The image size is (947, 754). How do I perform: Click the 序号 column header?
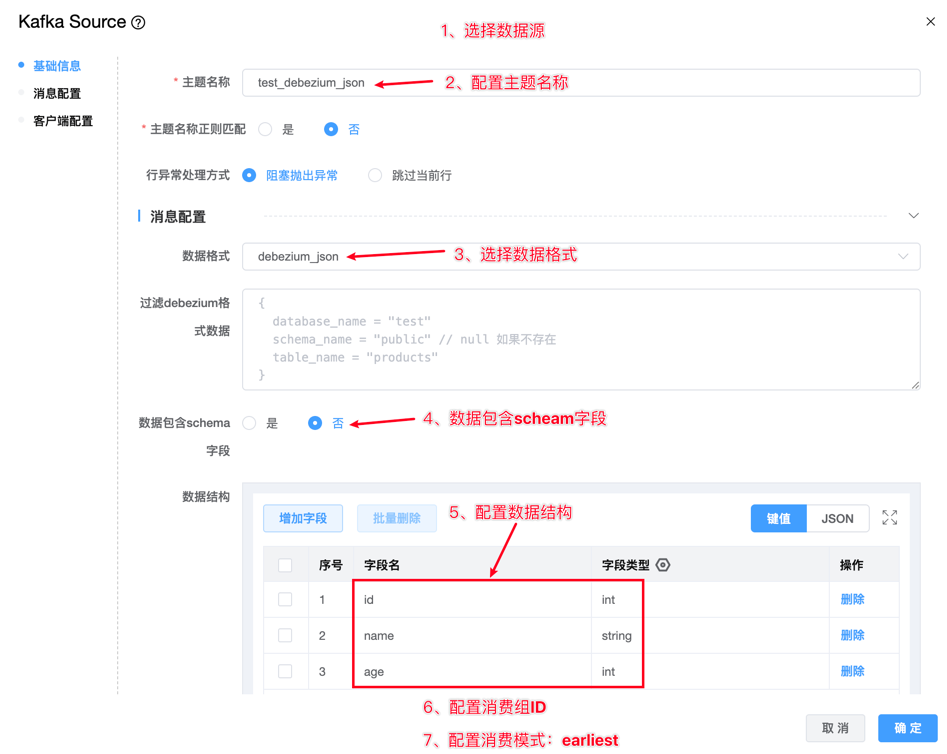[330, 565]
